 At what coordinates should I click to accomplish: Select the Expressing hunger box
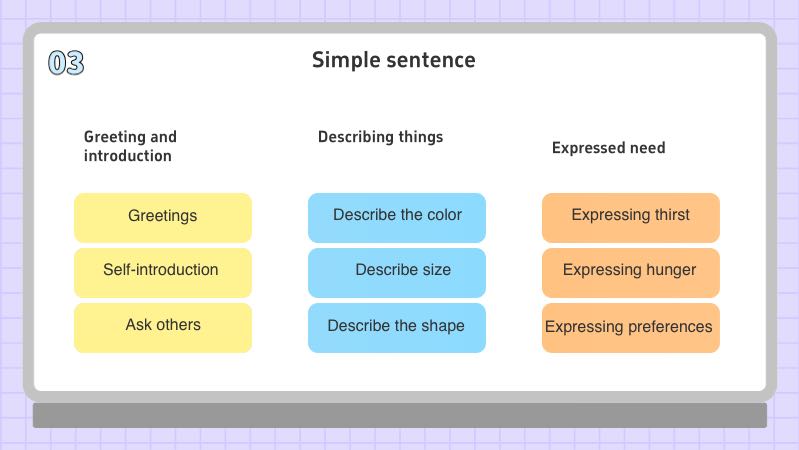[x=630, y=271]
